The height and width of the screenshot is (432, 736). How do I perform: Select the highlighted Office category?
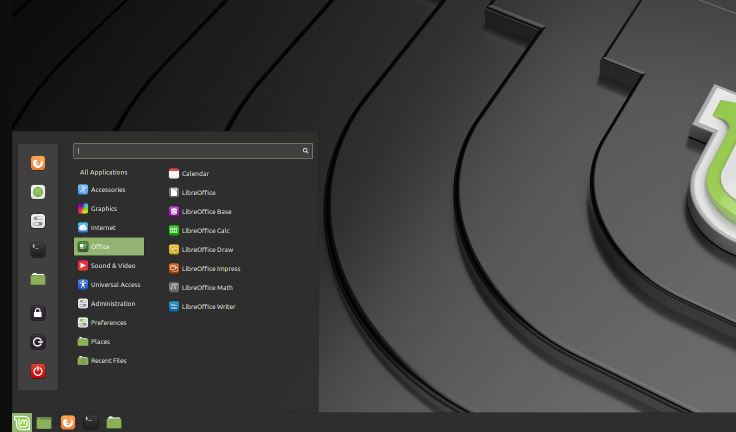[109, 247]
